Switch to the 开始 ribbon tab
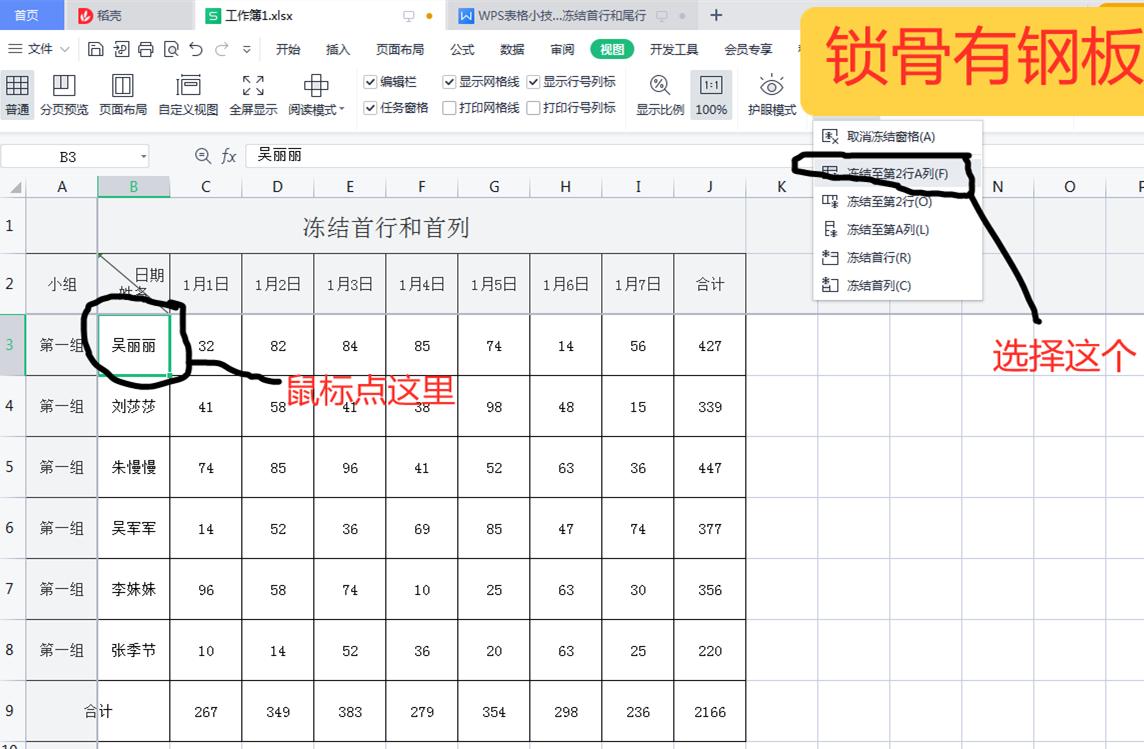The width and height of the screenshot is (1144, 749). coord(288,47)
